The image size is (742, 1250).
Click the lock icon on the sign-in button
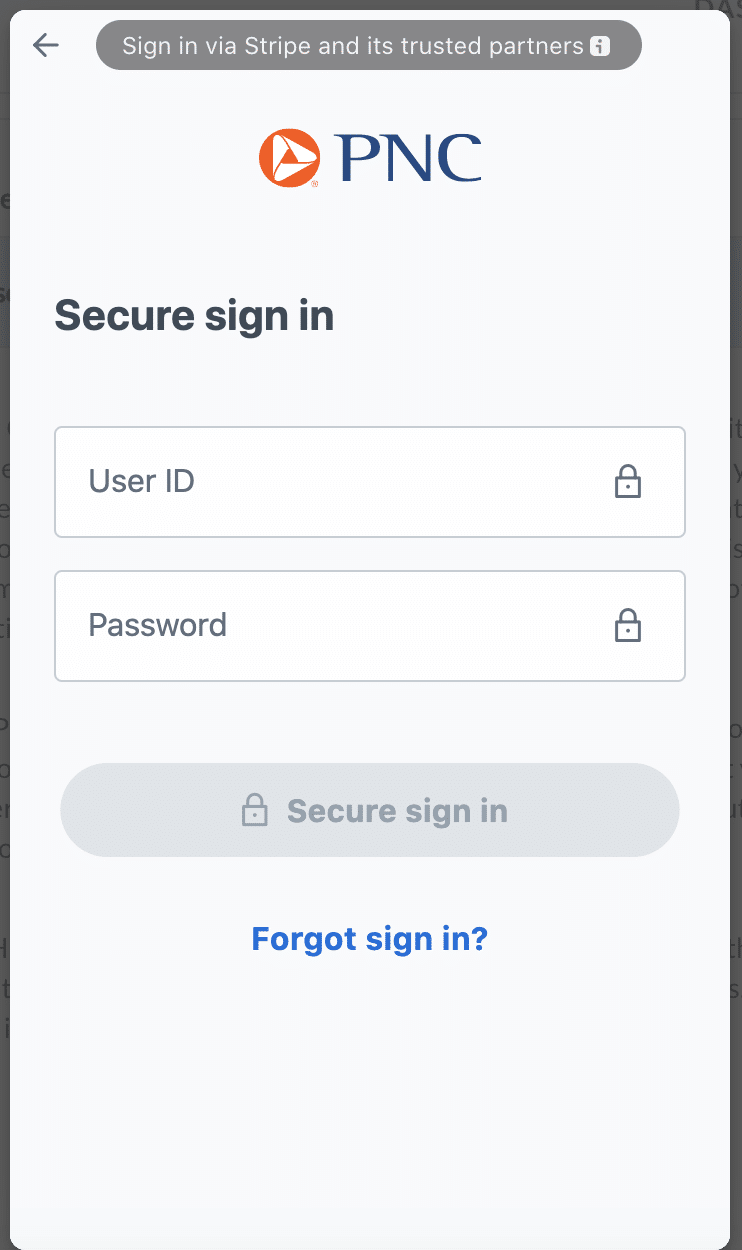(255, 810)
